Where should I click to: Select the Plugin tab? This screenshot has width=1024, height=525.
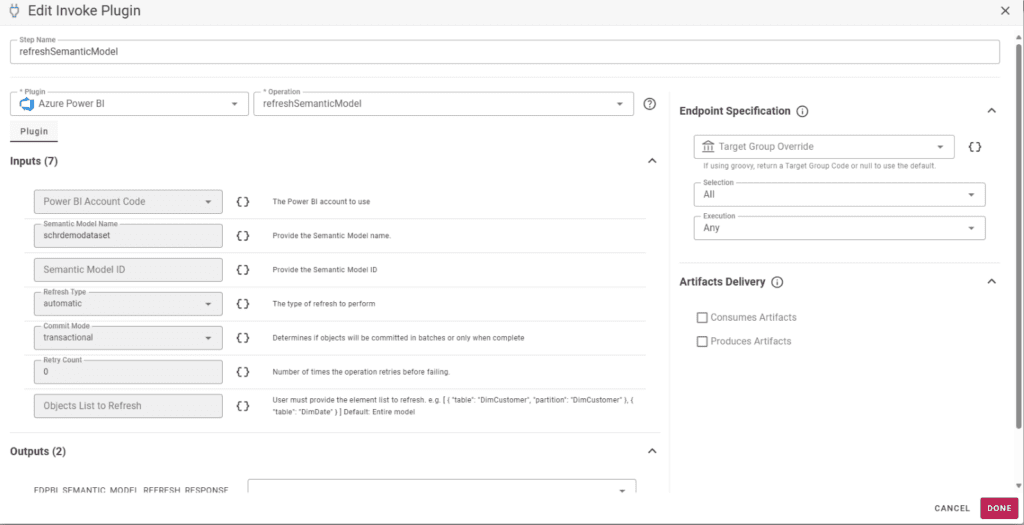click(x=34, y=131)
